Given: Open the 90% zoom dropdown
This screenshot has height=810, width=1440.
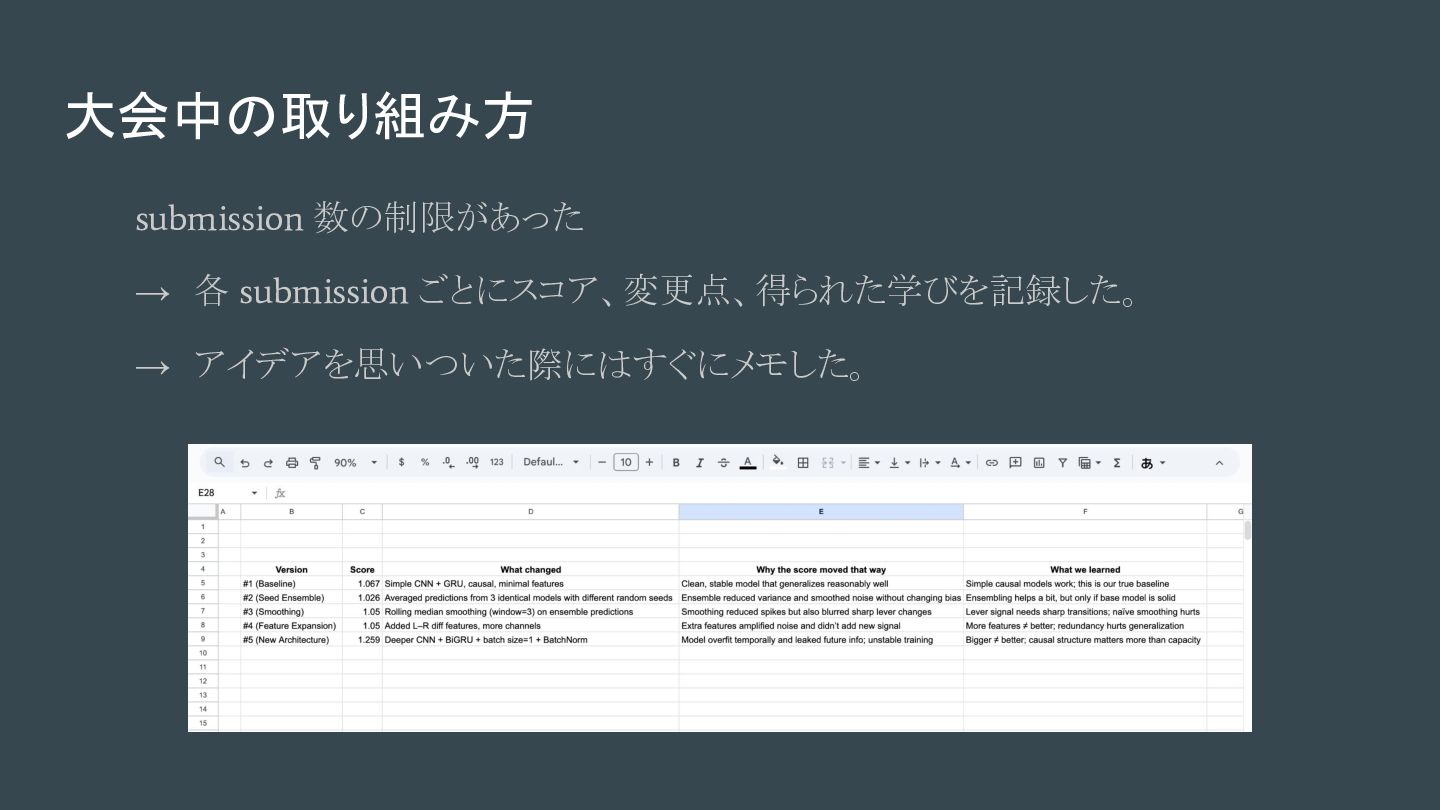Looking at the screenshot, I should (x=356, y=463).
